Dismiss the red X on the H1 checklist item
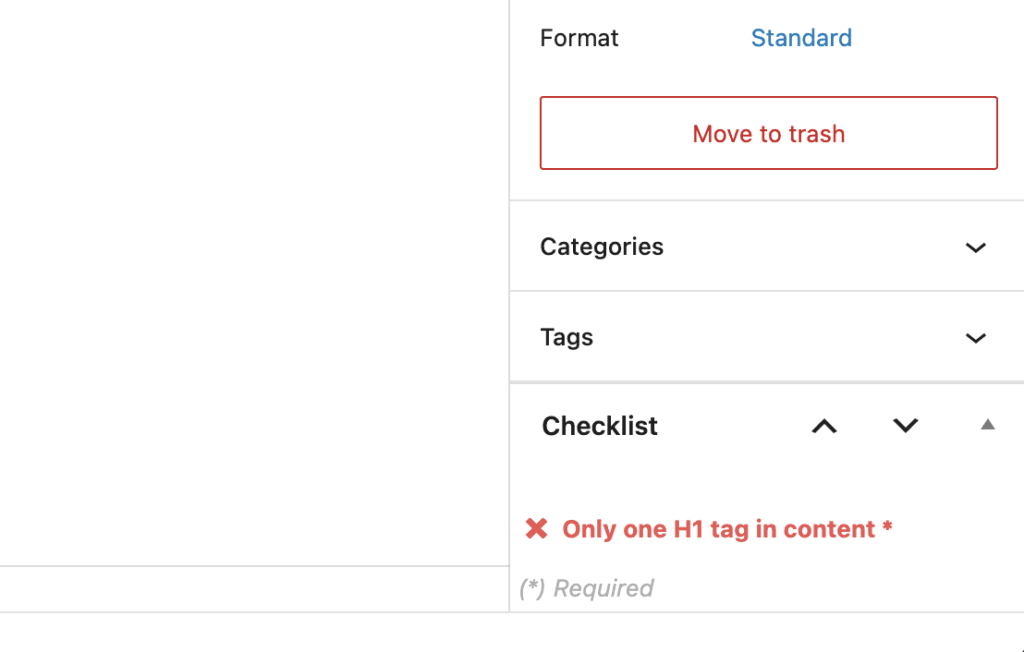Image resolution: width=1024 pixels, height=652 pixels. [x=537, y=528]
